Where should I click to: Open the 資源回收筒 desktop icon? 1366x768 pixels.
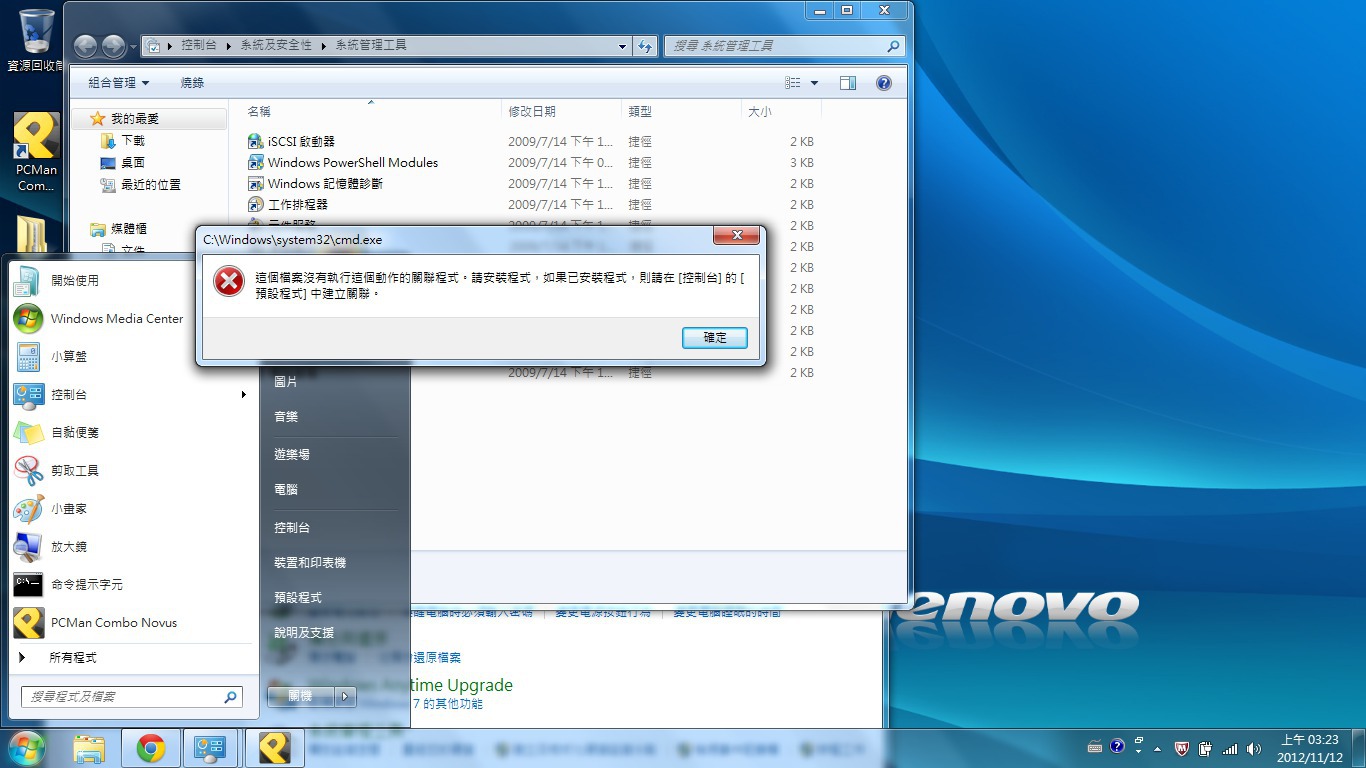pos(36,40)
